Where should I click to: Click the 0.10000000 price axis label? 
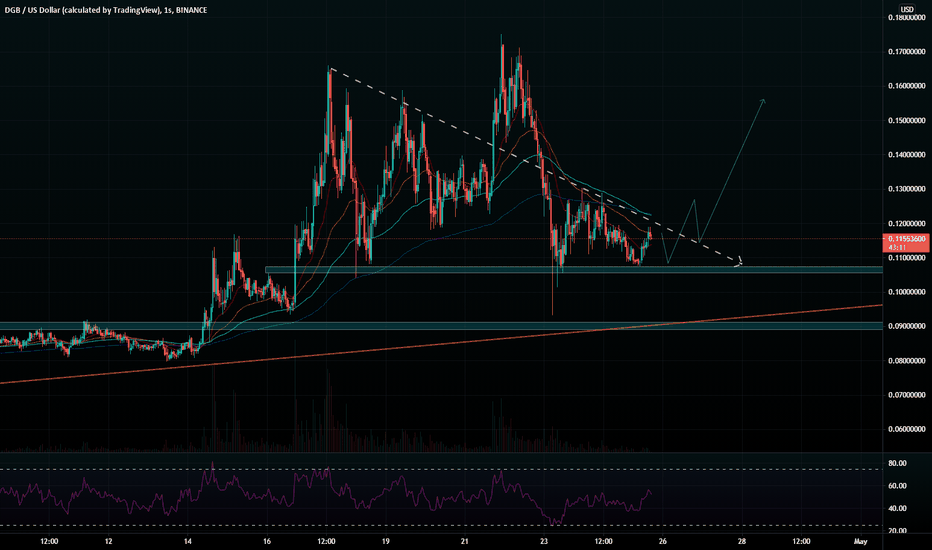[907, 292]
